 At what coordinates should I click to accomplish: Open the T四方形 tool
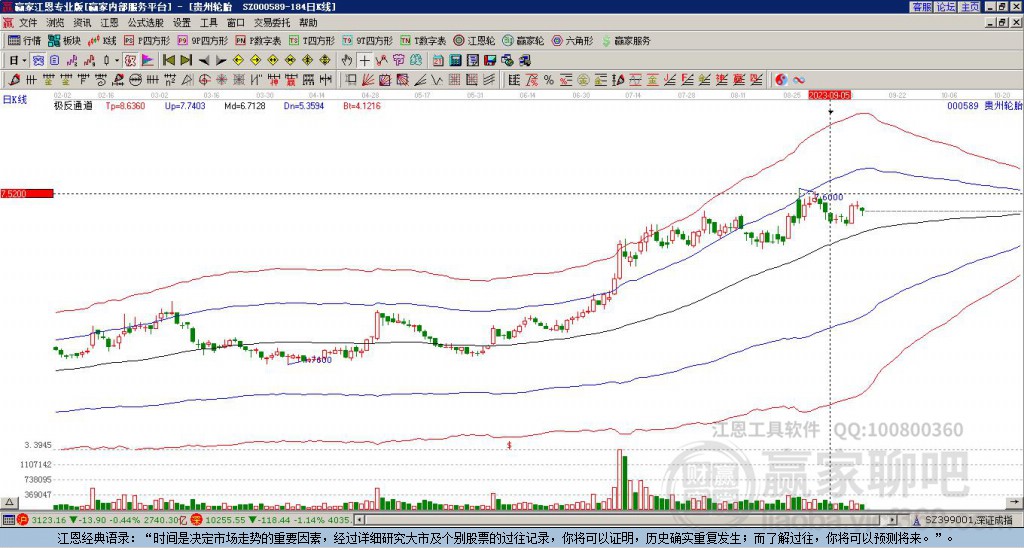(312, 40)
